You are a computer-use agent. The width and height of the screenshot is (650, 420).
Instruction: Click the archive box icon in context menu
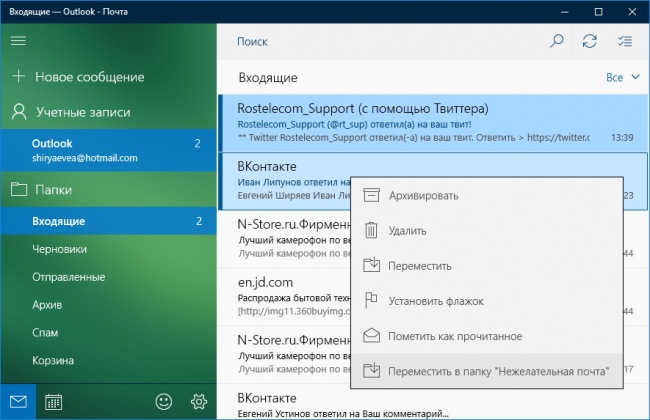tap(371, 195)
